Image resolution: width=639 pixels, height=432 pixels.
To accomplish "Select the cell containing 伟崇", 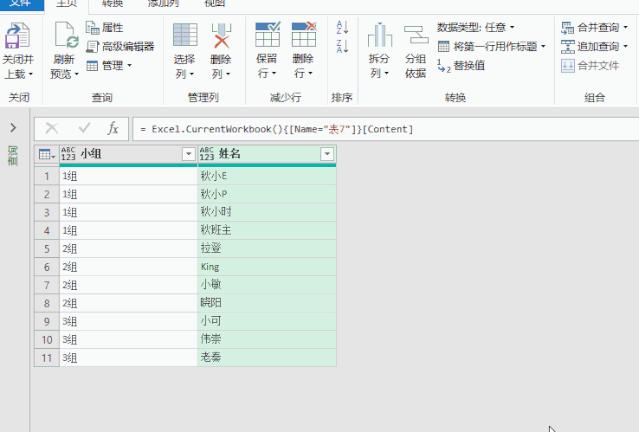I will 267,339.
